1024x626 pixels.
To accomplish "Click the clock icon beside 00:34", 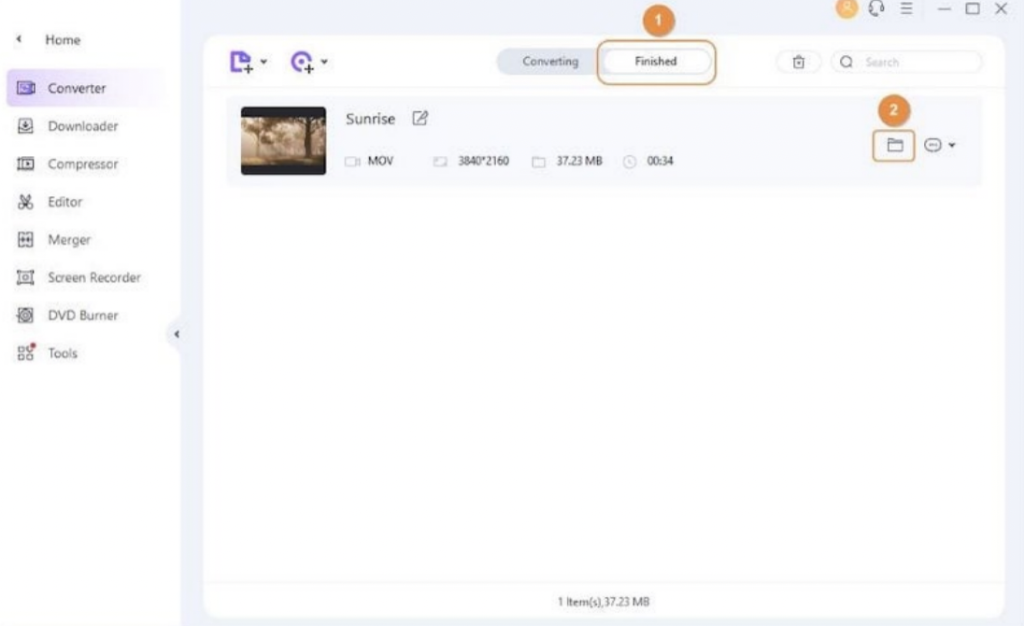I will point(630,161).
